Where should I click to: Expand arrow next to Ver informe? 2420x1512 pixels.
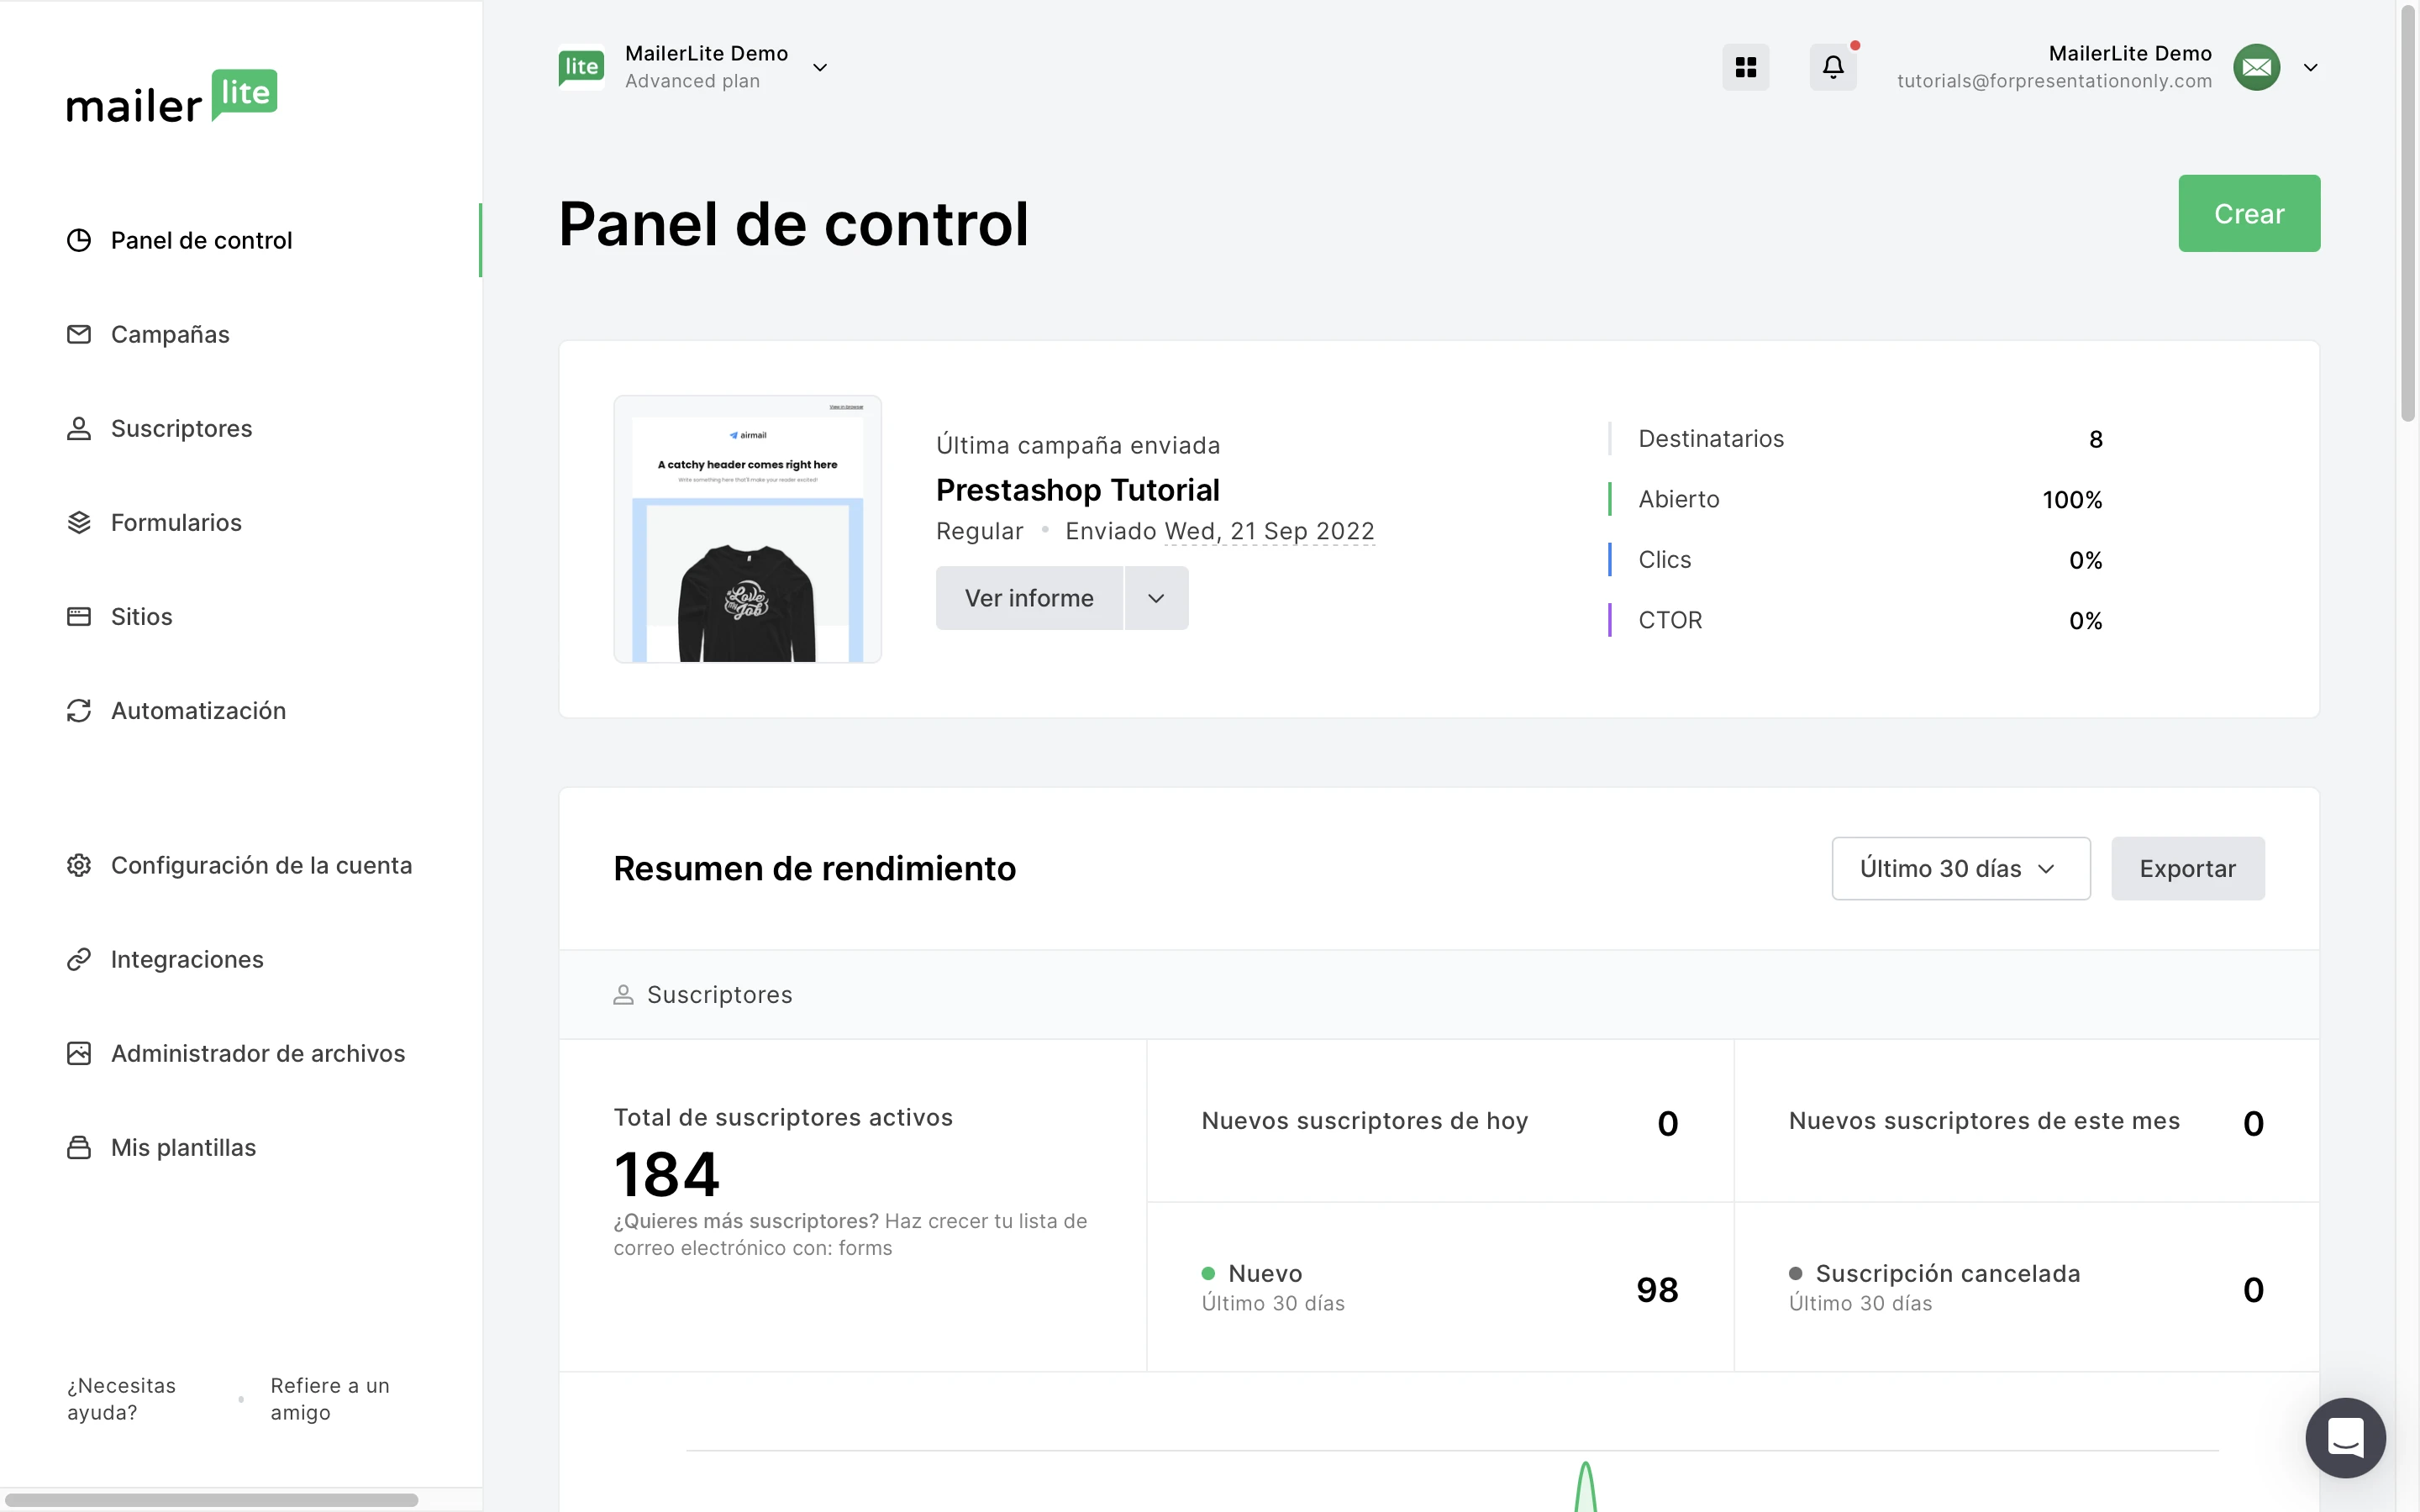click(1156, 598)
